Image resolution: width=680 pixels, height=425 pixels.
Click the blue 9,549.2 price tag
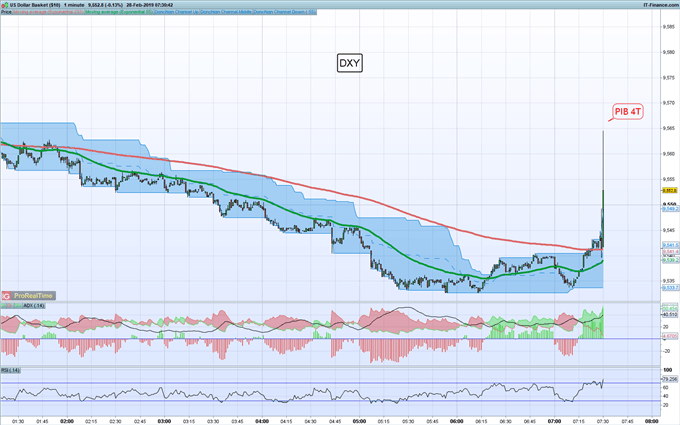pos(670,209)
